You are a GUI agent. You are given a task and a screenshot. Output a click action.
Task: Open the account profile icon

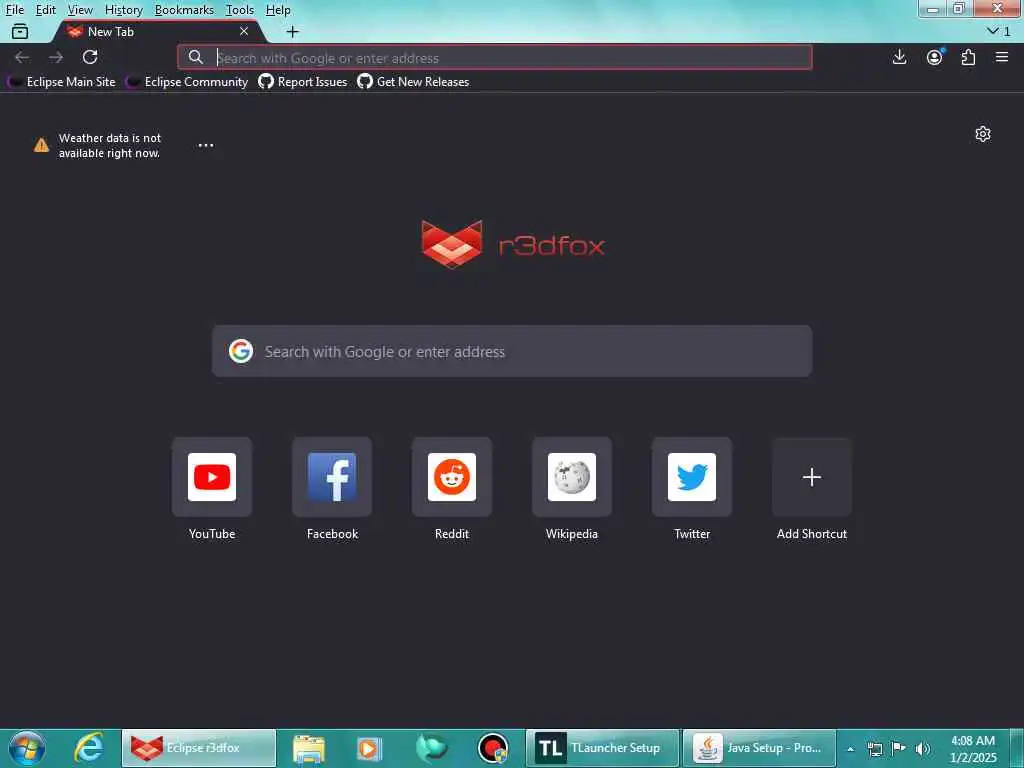935,57
